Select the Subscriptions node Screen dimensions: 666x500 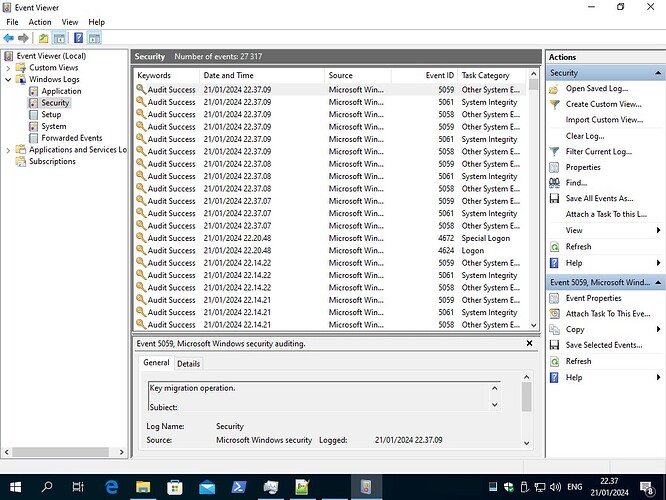click(52, 161)
